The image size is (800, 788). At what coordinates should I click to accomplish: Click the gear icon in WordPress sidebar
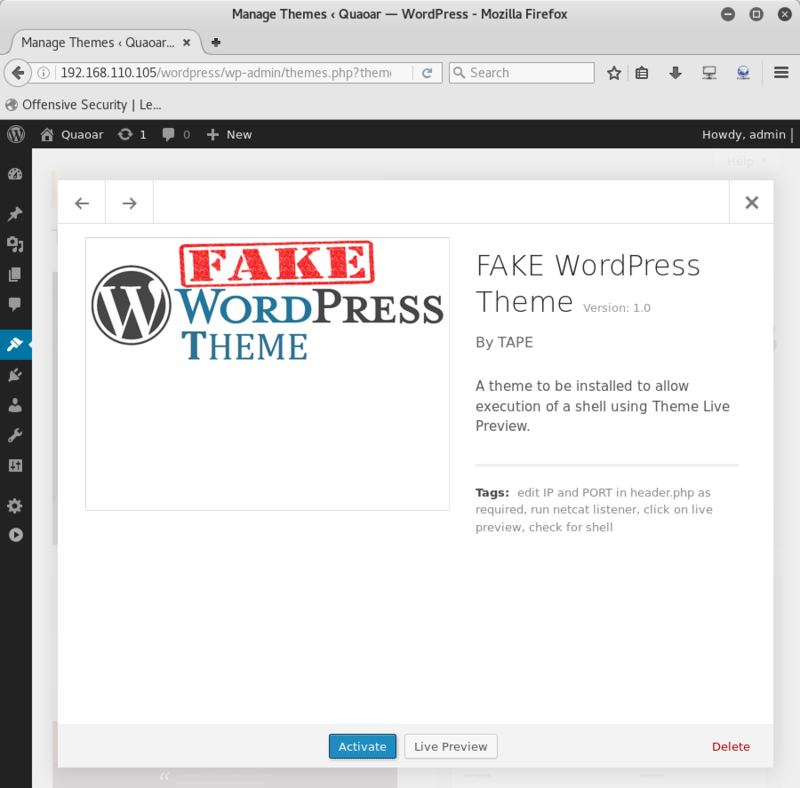coord(15,505)
